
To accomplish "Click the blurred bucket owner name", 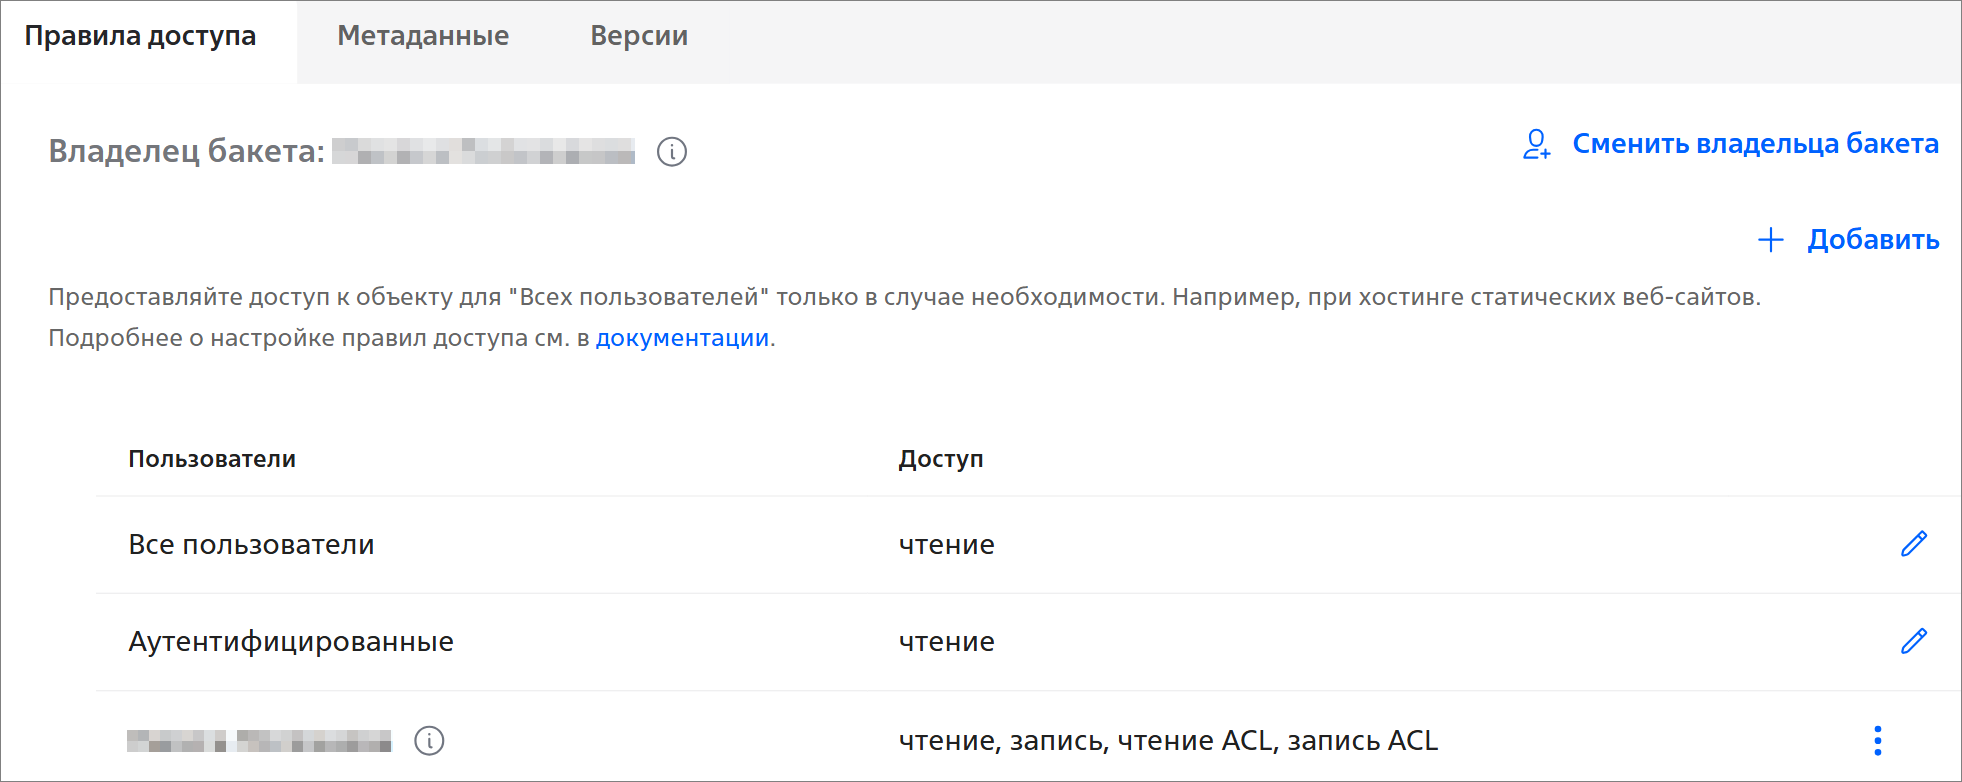I will (x=483, y=152).
